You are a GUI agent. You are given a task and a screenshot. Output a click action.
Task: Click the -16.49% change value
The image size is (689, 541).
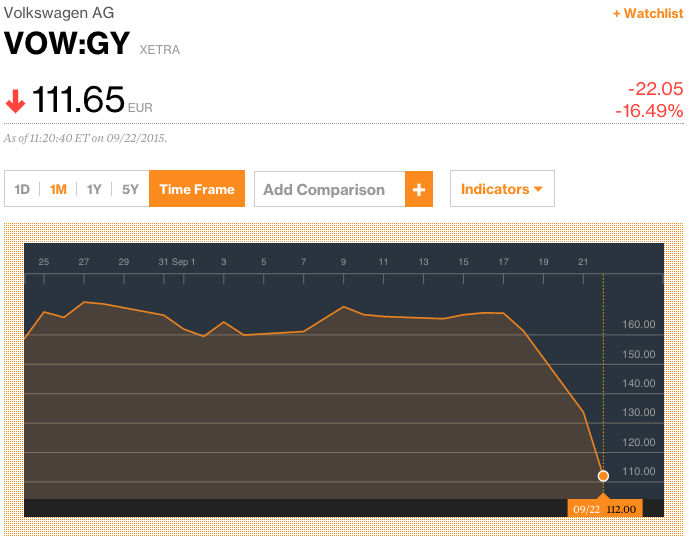pyautogui.click(x=649, y=110)
